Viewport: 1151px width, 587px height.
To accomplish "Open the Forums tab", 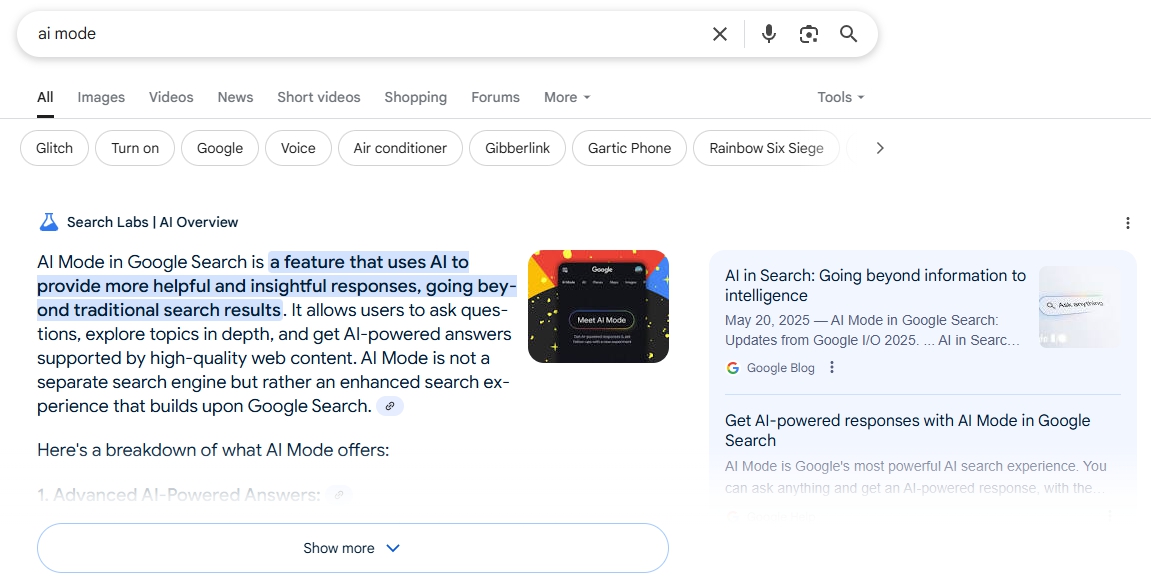I will coord(495,97).
